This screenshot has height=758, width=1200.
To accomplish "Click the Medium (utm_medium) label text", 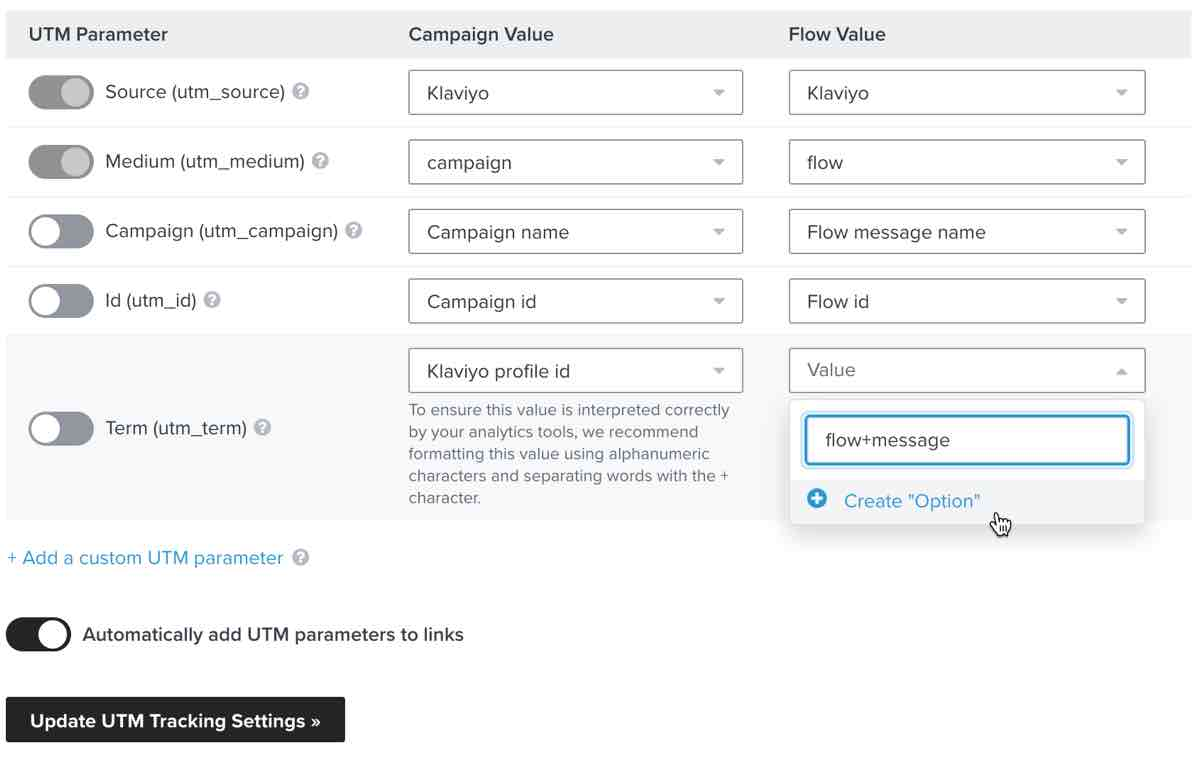I will pyautogui.click(x=205, y=160).
